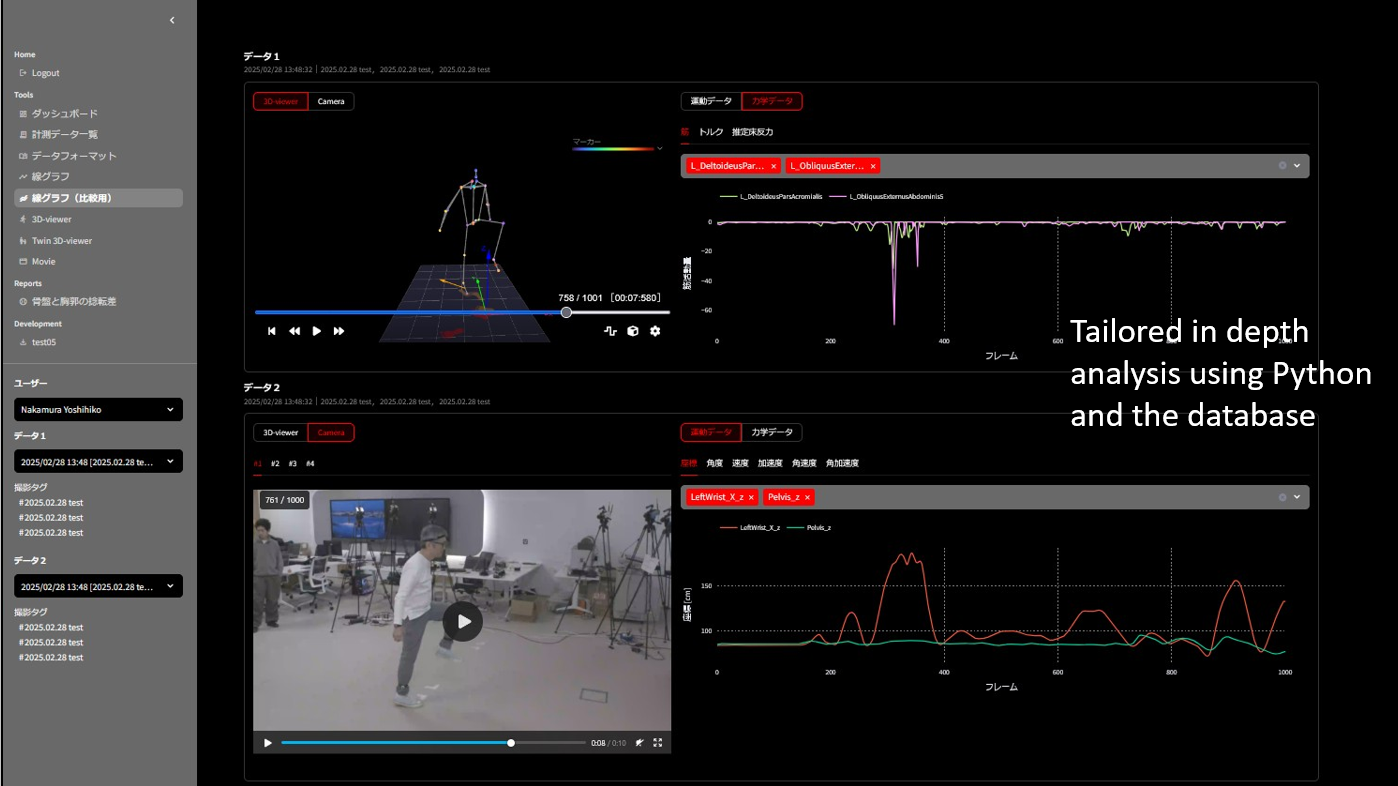Expand the データ2 series selector dropdown
This screenshot has height=786, width=1398.
(1297, 497)
